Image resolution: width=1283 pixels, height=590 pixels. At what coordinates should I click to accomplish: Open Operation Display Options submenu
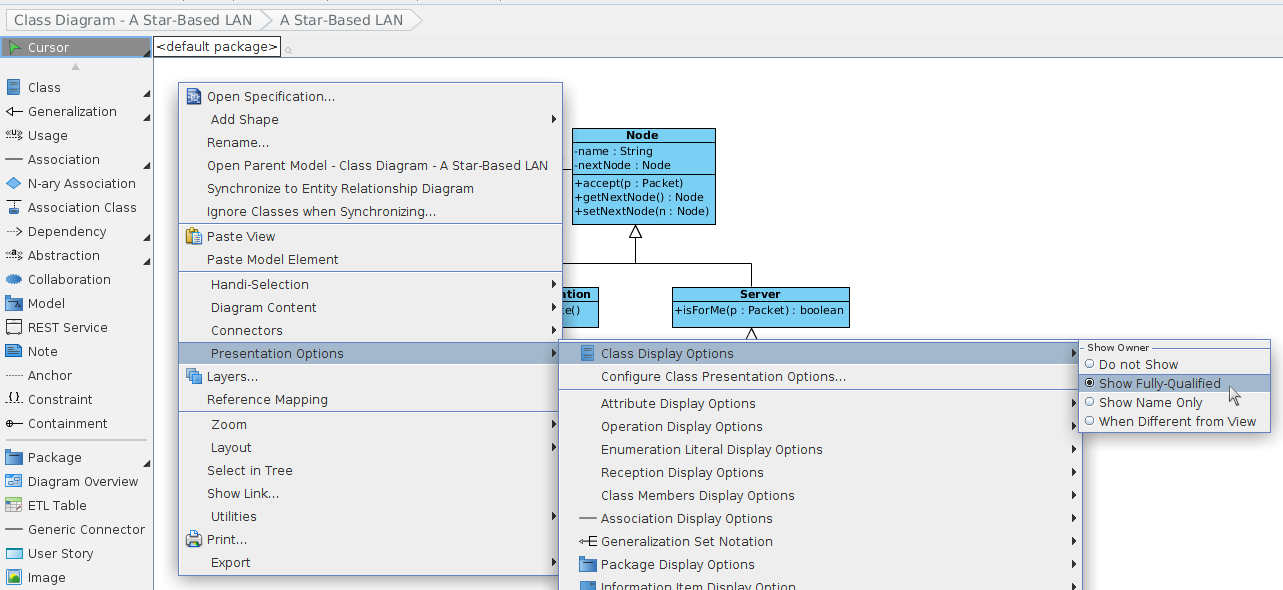(821, 426)
